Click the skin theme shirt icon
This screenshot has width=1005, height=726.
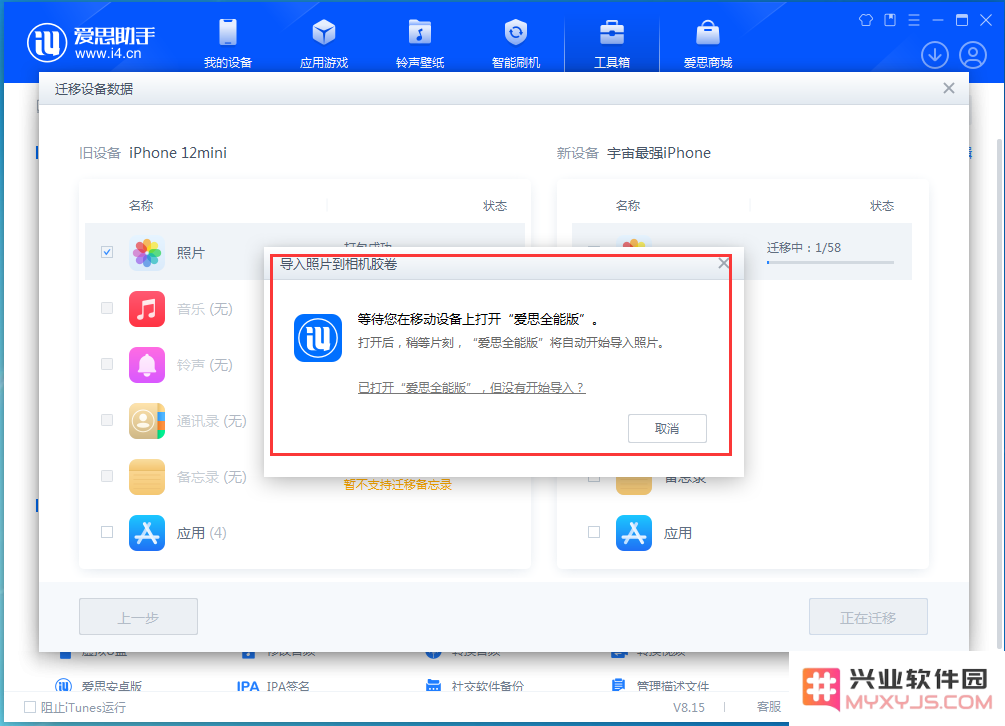[x=866, y=20]
